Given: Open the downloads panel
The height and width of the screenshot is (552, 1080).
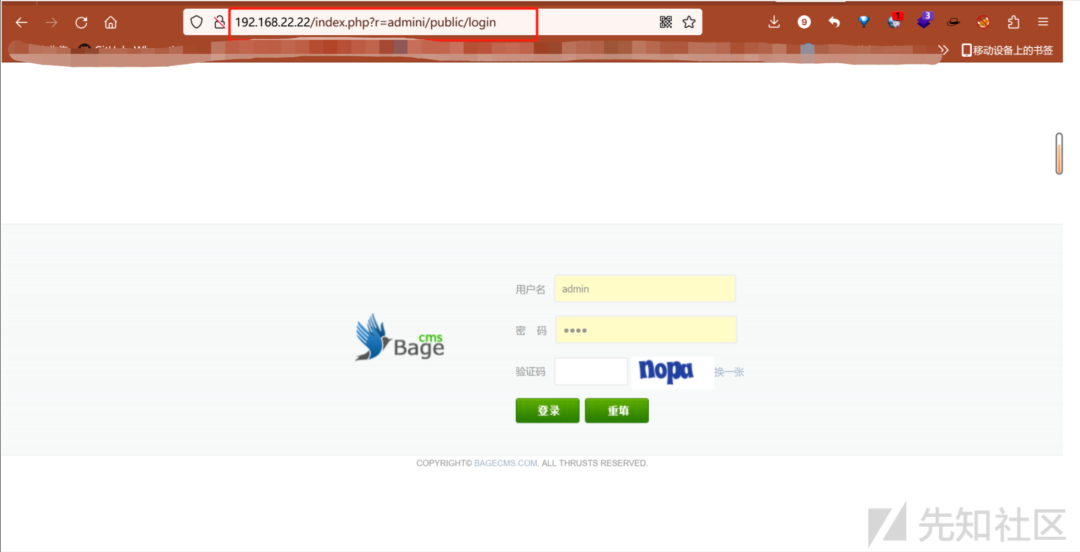Looking at the screenshot, I should click(774, 22).
